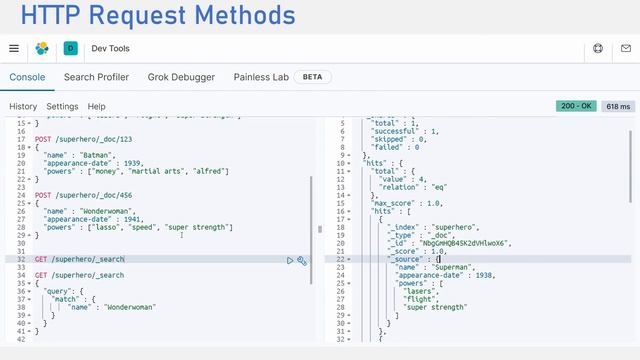Click the splitter handle between editor panes
This screenshot has height=360, width=640.
point(320,229)
